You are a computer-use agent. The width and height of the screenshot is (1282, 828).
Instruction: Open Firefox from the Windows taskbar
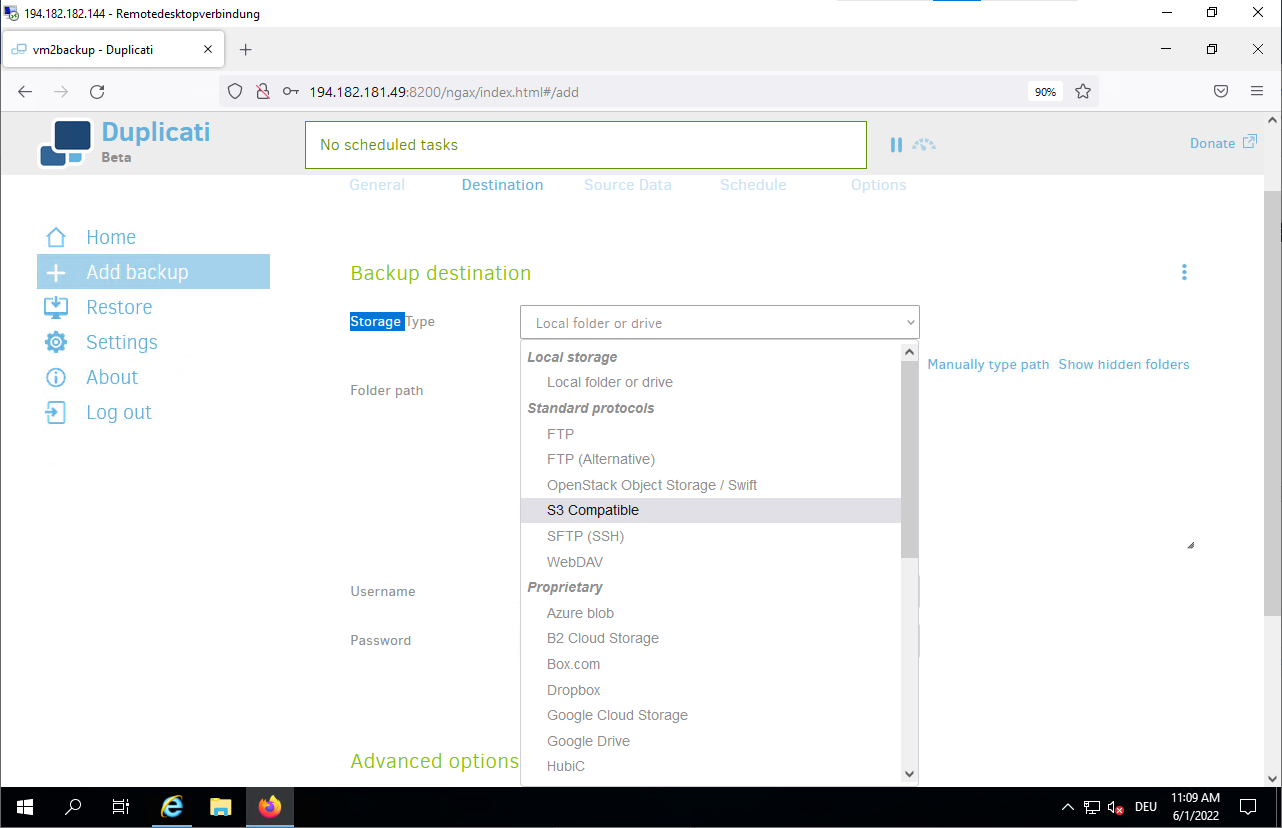270,807
